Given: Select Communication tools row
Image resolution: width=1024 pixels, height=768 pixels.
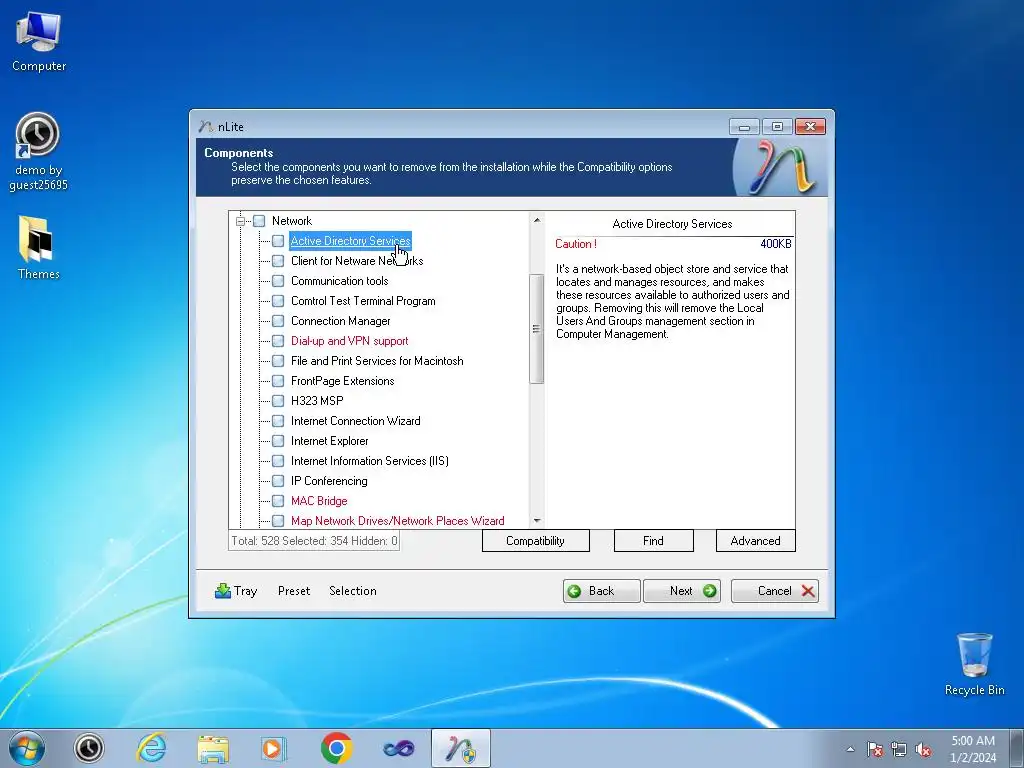Looking at the screenshot, I should click(340, 281).
